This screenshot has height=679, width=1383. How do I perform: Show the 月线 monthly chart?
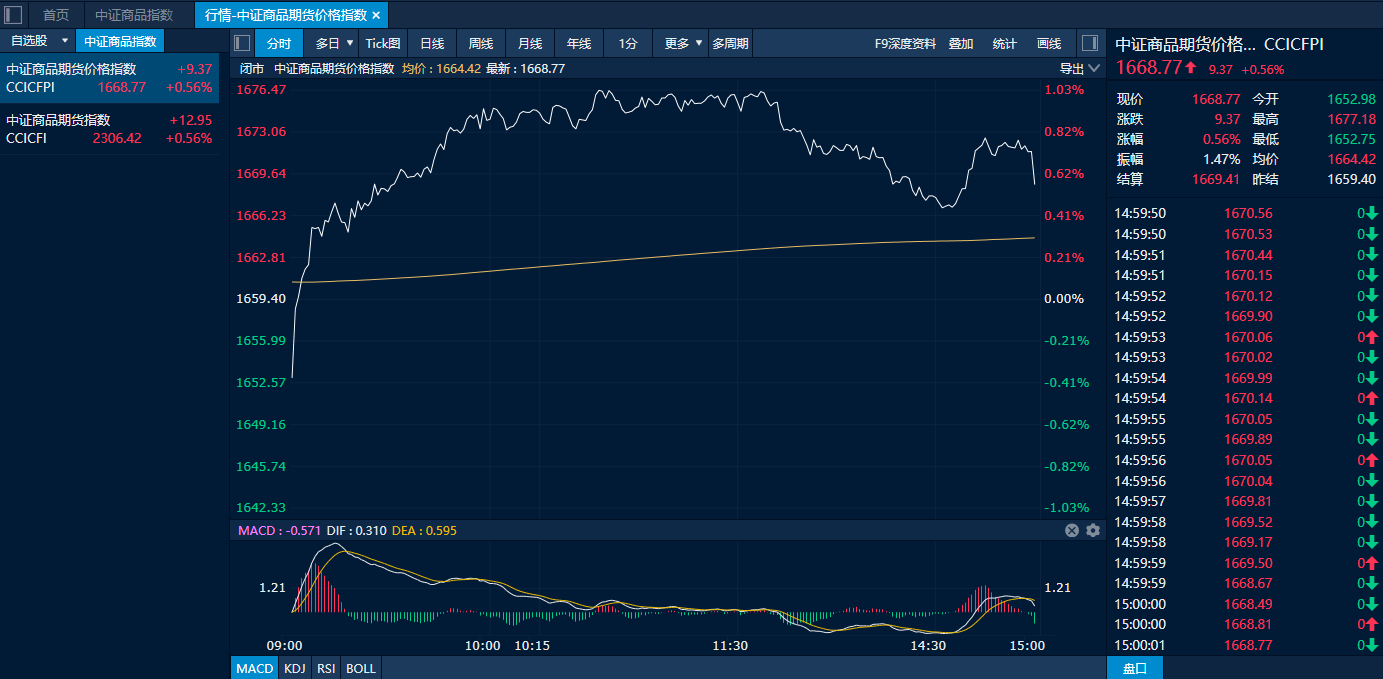pos(530,43)
